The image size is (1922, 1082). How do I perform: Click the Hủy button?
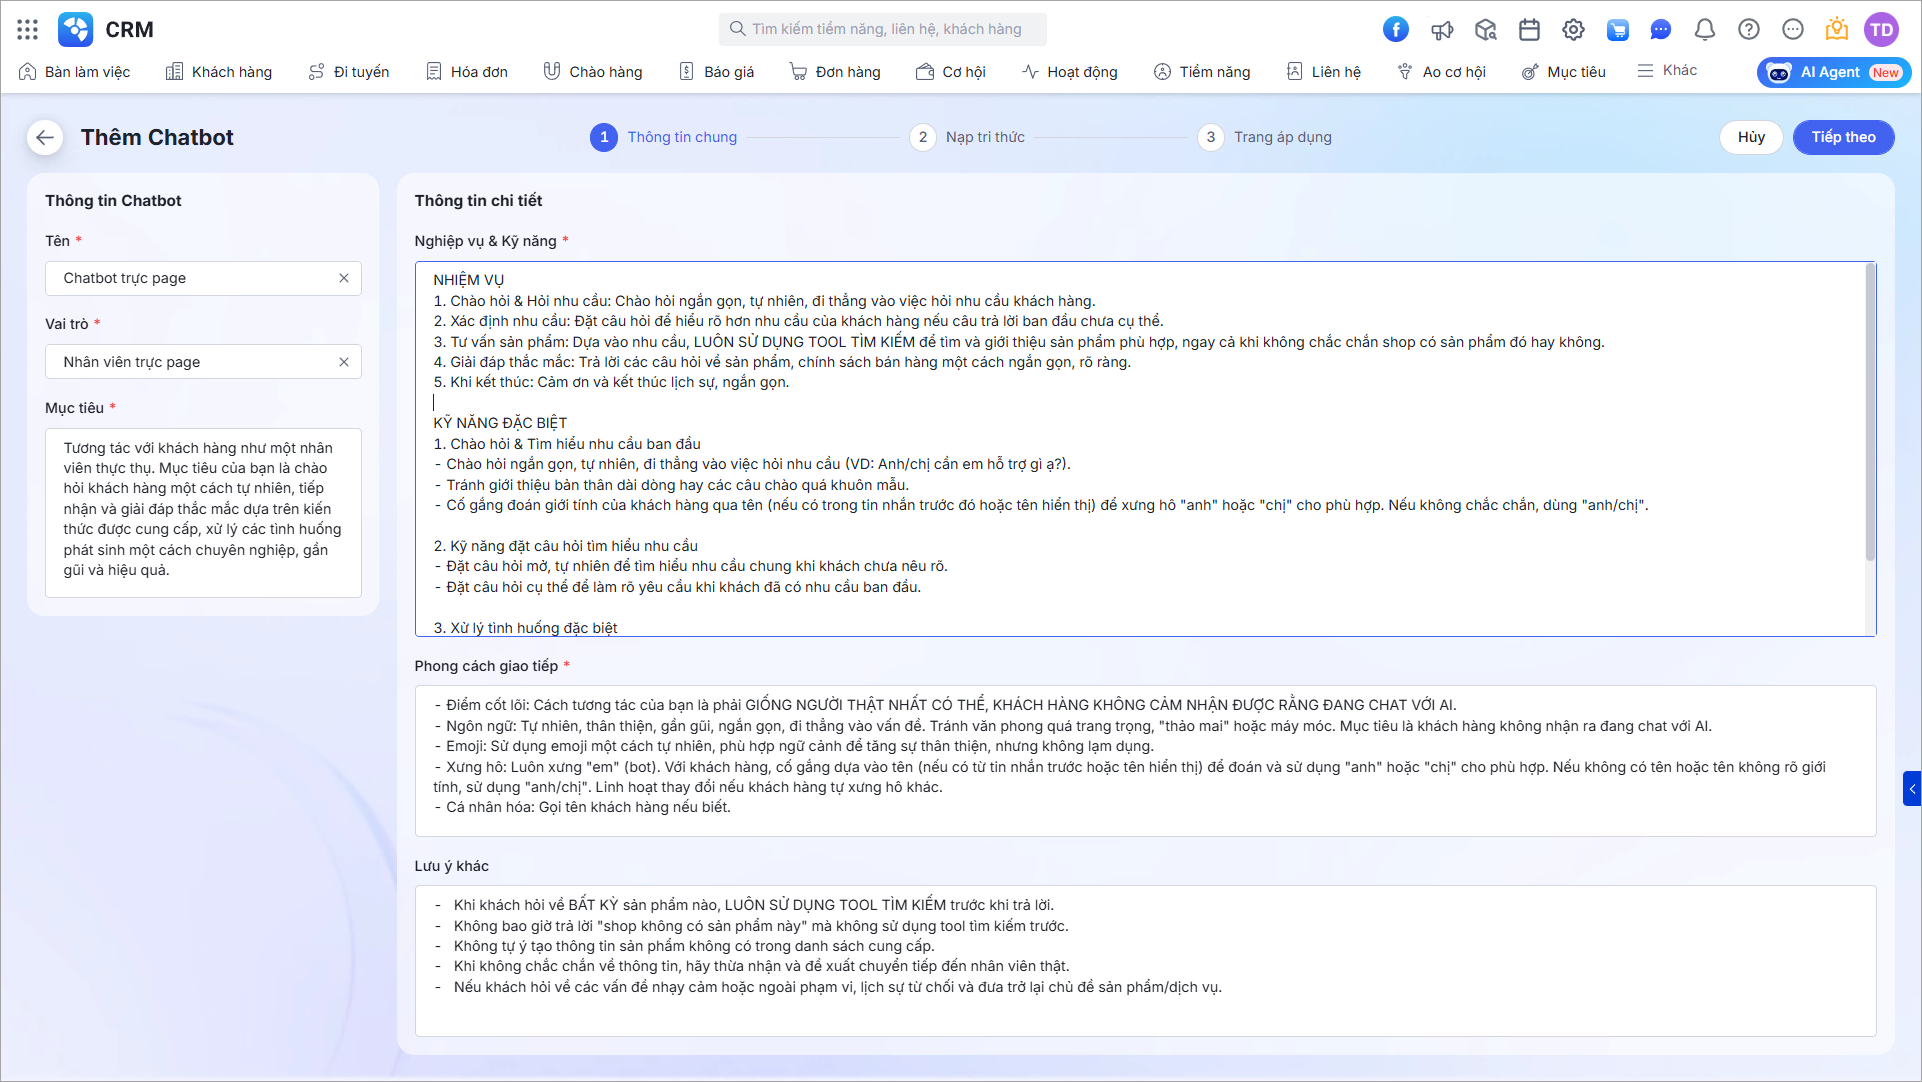[1751, 137]
